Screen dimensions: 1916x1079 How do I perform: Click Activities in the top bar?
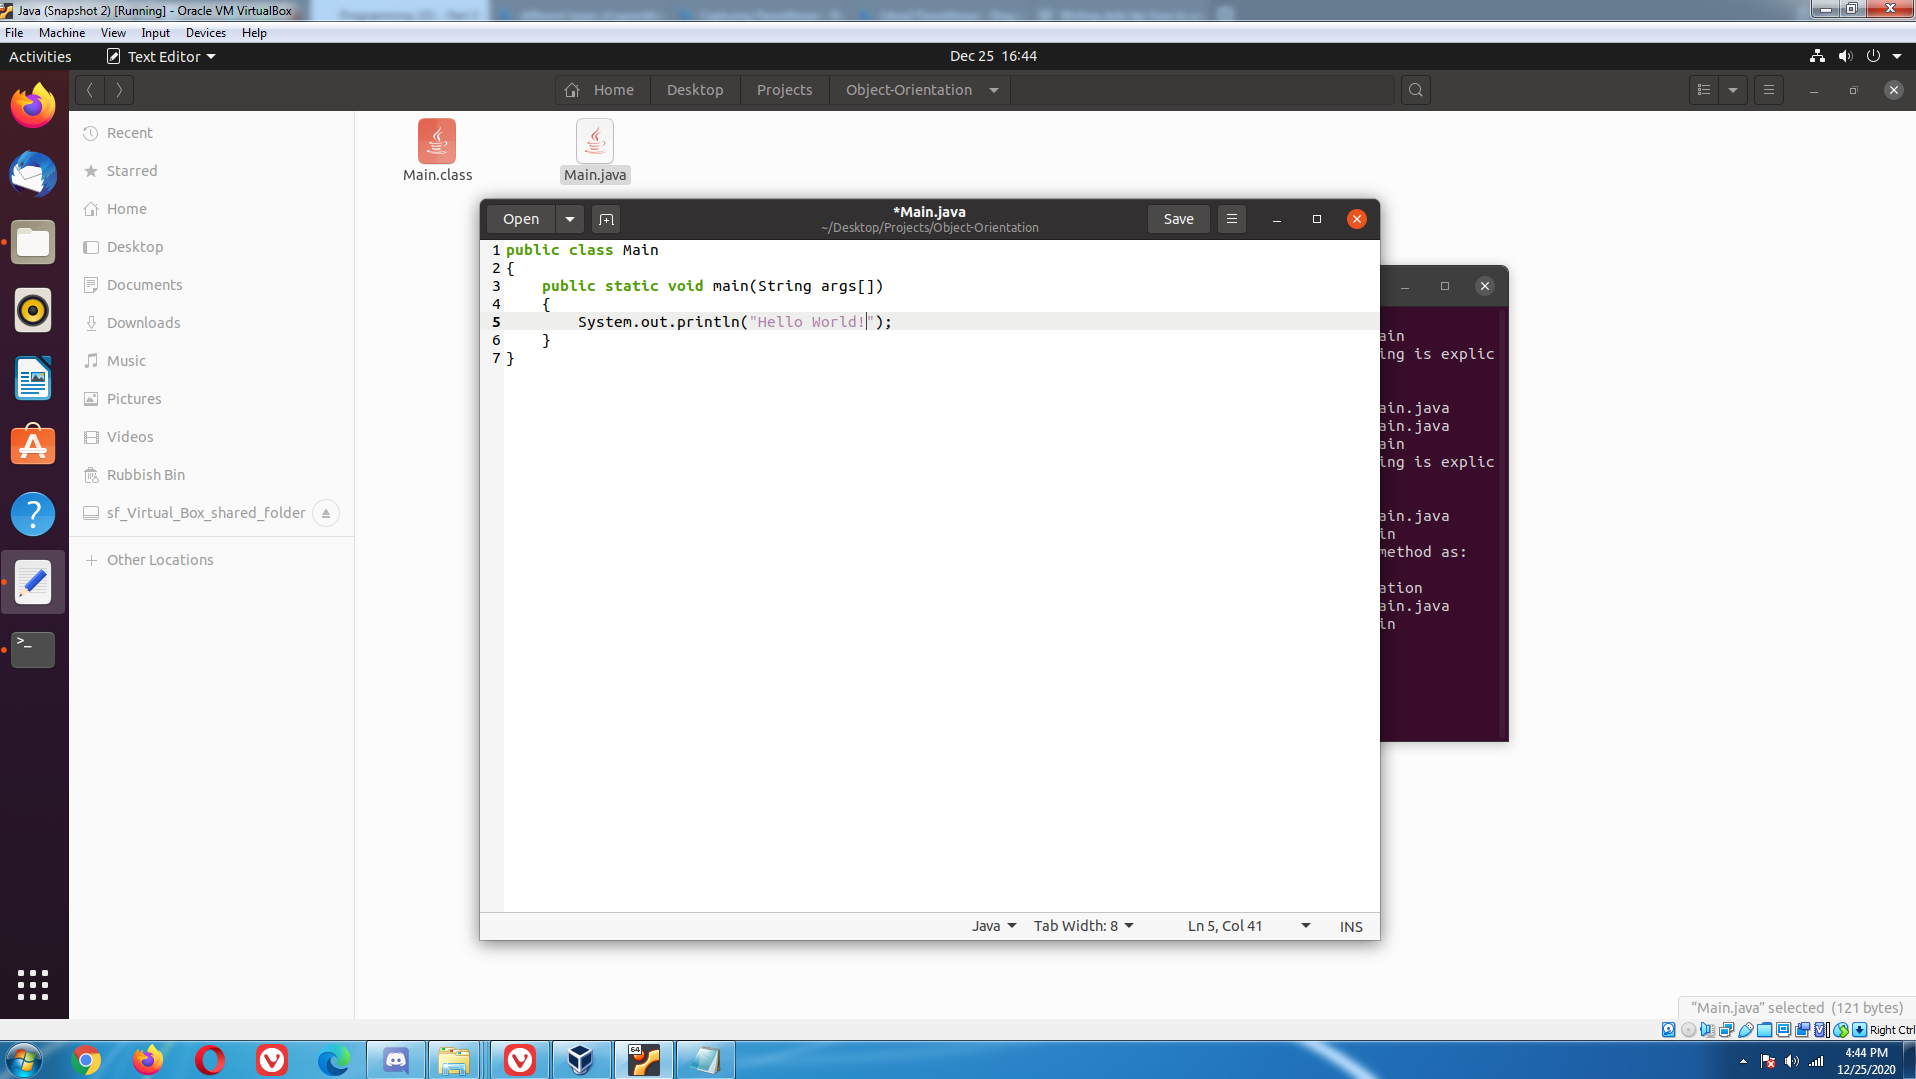click(40, 57)
